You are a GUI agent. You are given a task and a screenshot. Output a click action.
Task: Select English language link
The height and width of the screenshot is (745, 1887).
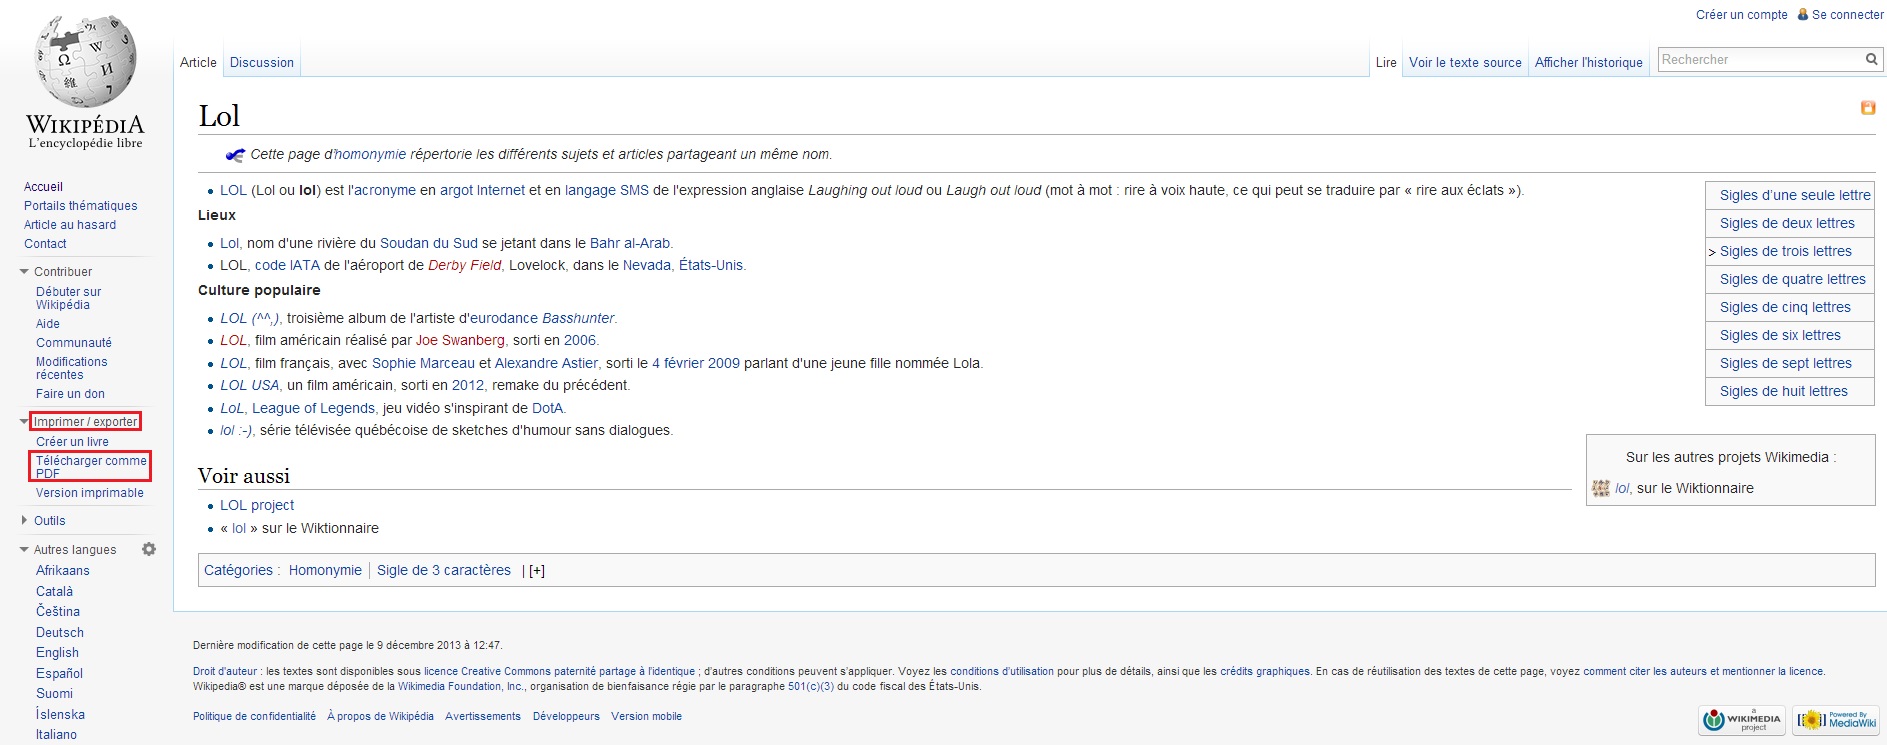(57, 653)
